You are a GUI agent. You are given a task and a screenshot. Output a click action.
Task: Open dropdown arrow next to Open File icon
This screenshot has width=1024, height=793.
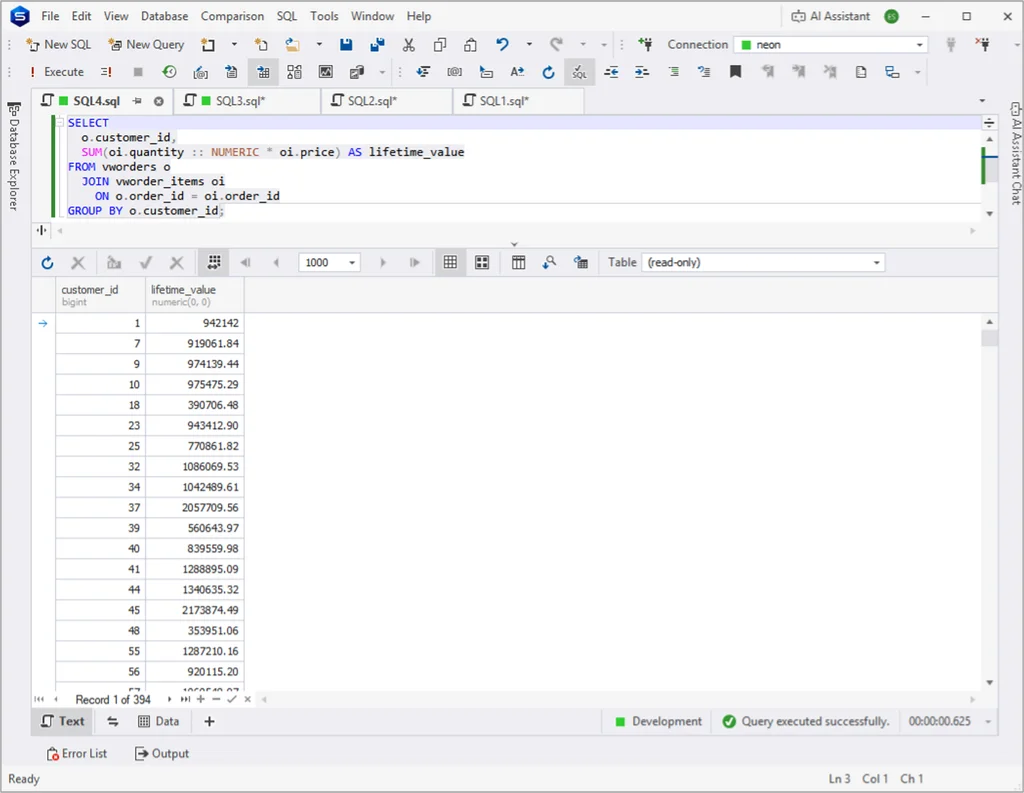pyautogui.click(x=319, y=44)
